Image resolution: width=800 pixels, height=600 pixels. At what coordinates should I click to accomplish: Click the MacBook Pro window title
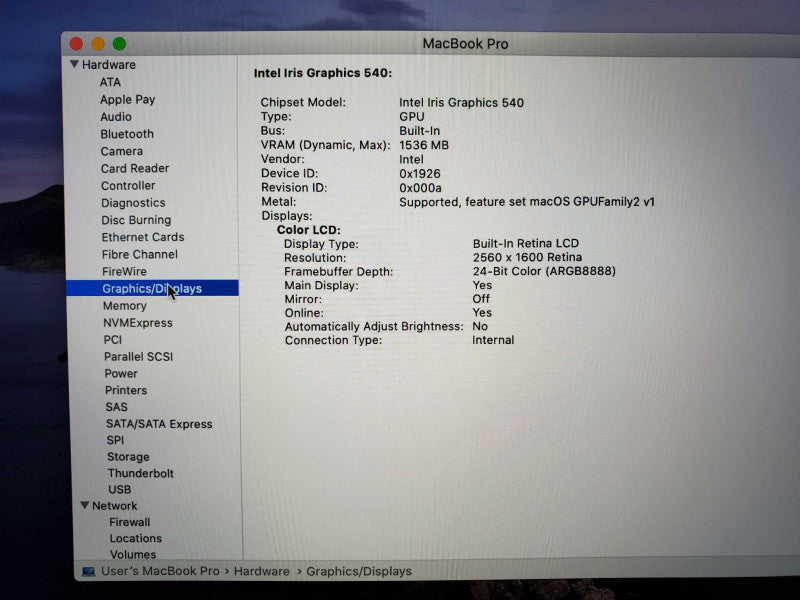pos(465,44)
